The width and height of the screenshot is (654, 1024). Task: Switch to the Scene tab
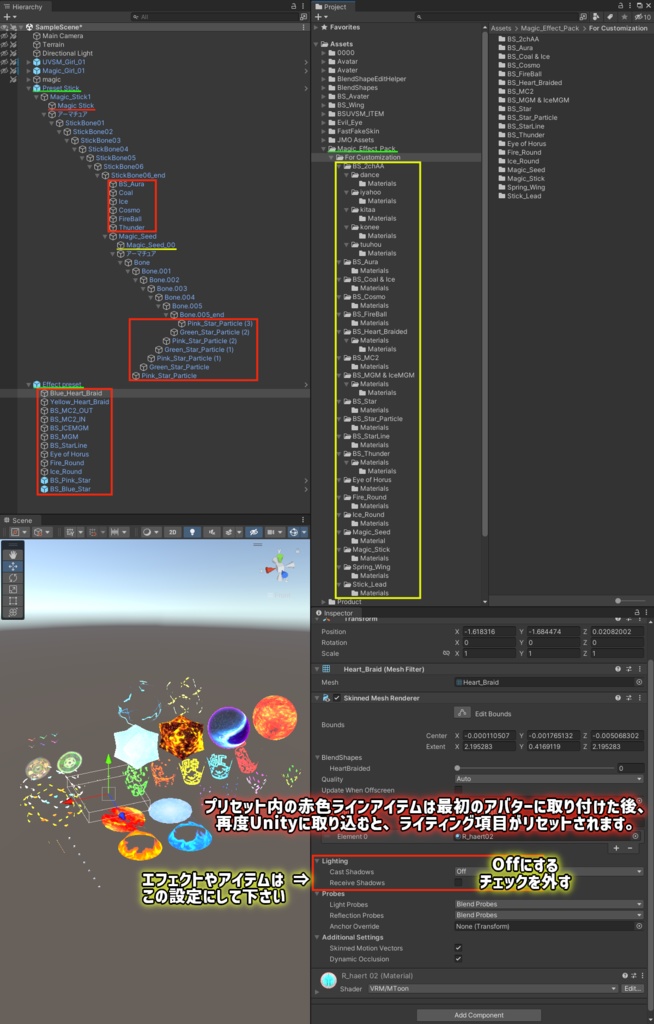pos(18,520)
